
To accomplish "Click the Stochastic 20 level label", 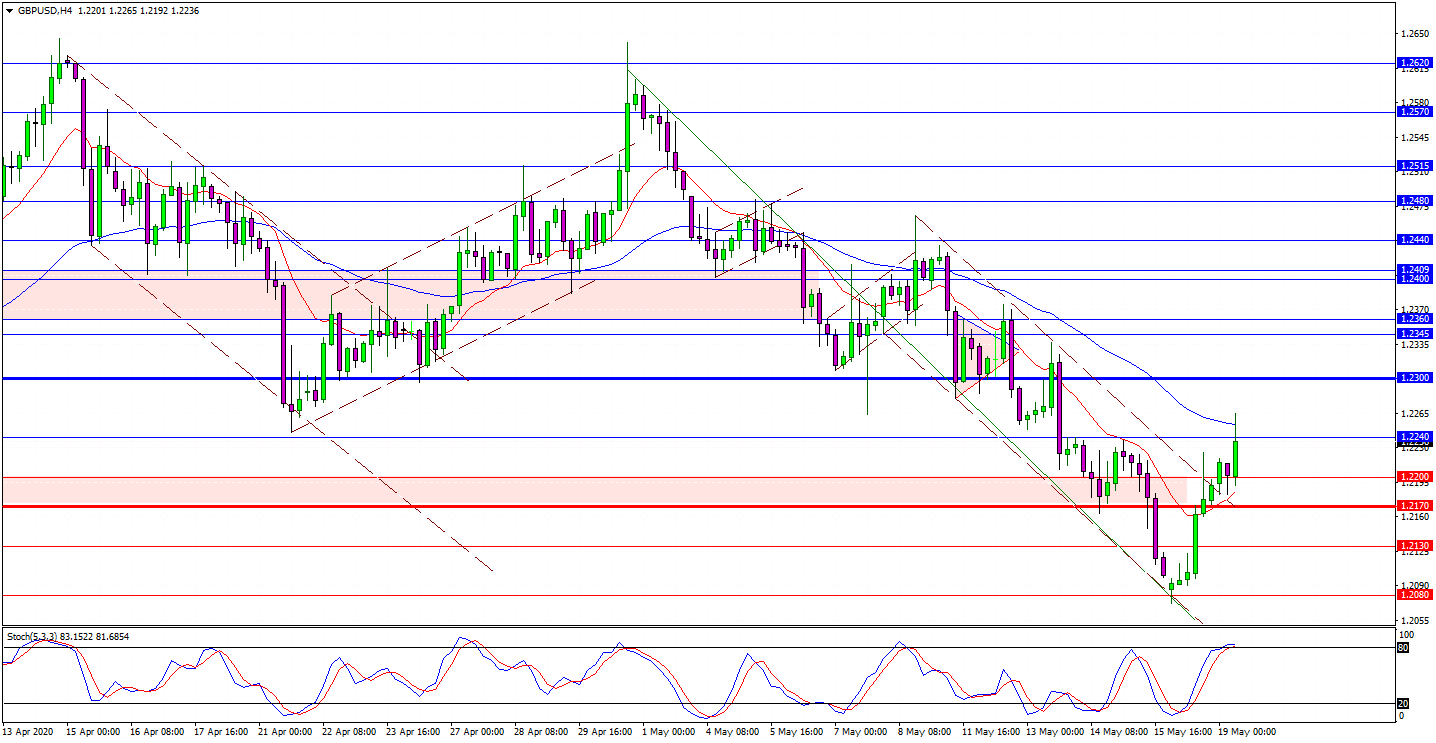I will pyautogui.click(x=1403, y=703).
